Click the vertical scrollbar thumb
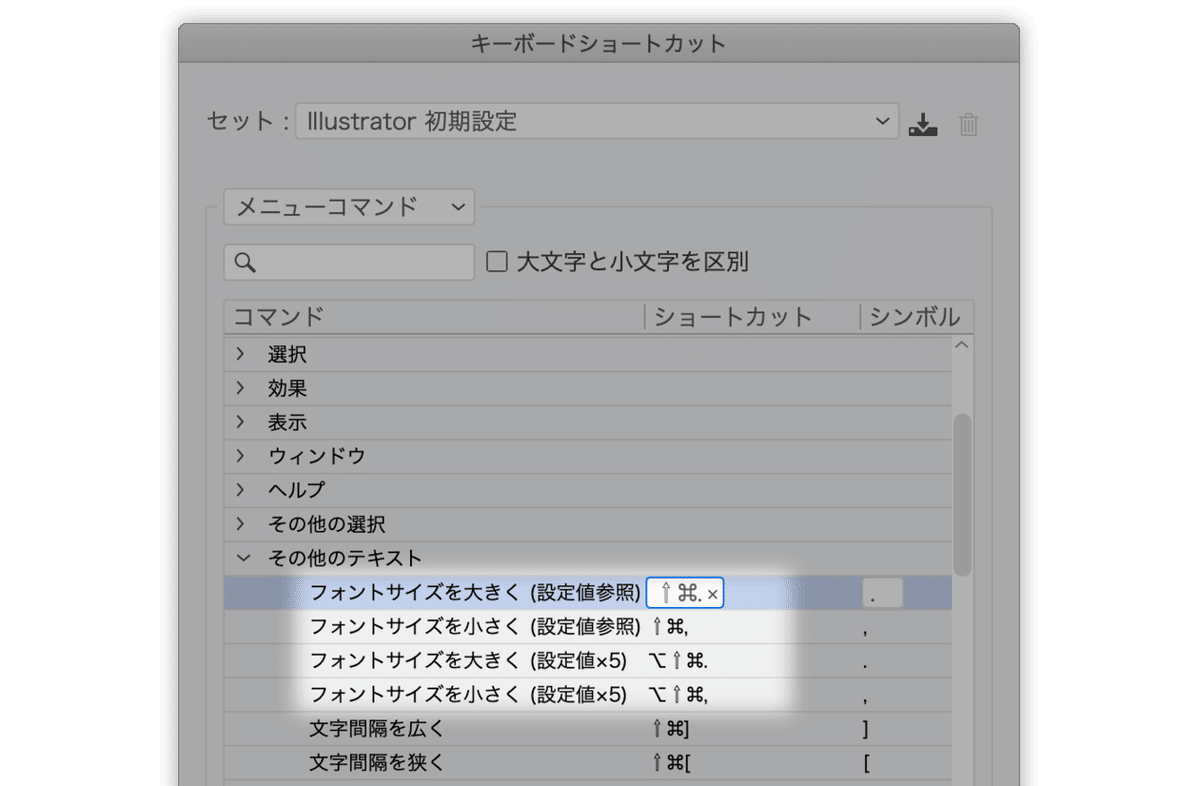 [x=962, y=493]
